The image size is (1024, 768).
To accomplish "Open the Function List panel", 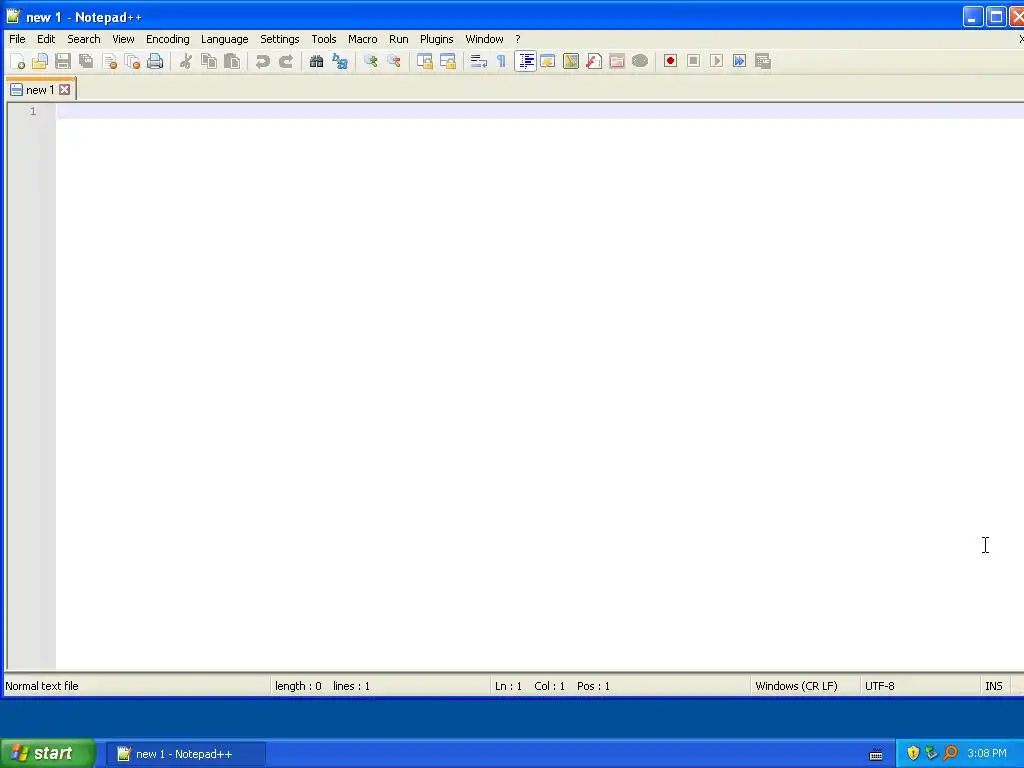I will 594,61.
